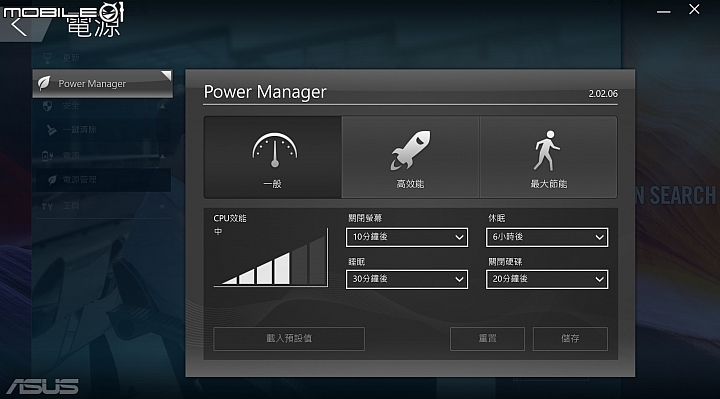720x399 pixels.
Task: Click the 儲存 button
Action: point(570,339)
